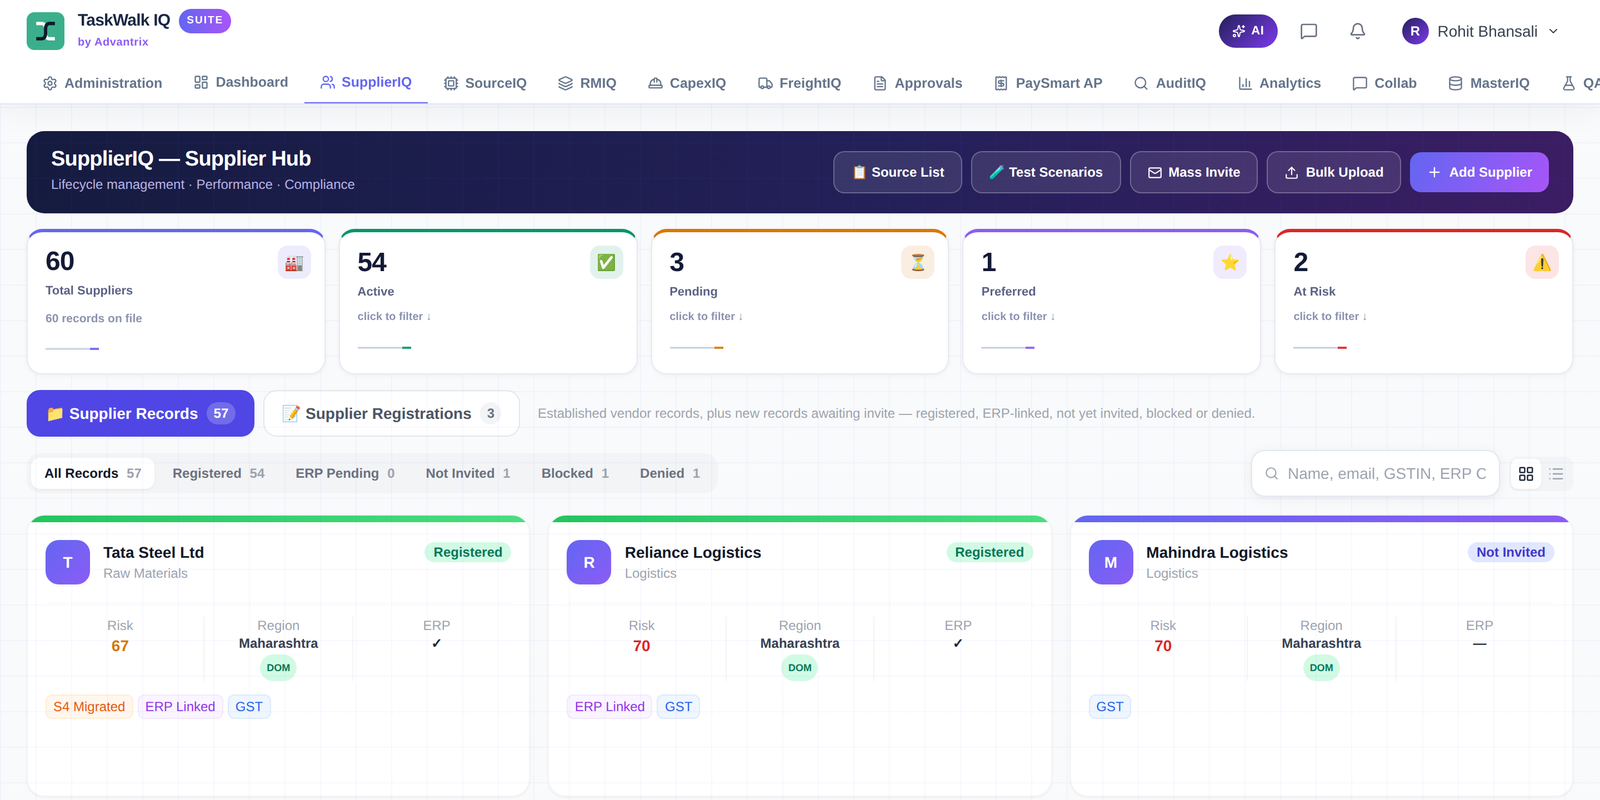1600x800 pixels.
Task: Open the PaySmart AP module
Action: click(x=1048, y=83)
